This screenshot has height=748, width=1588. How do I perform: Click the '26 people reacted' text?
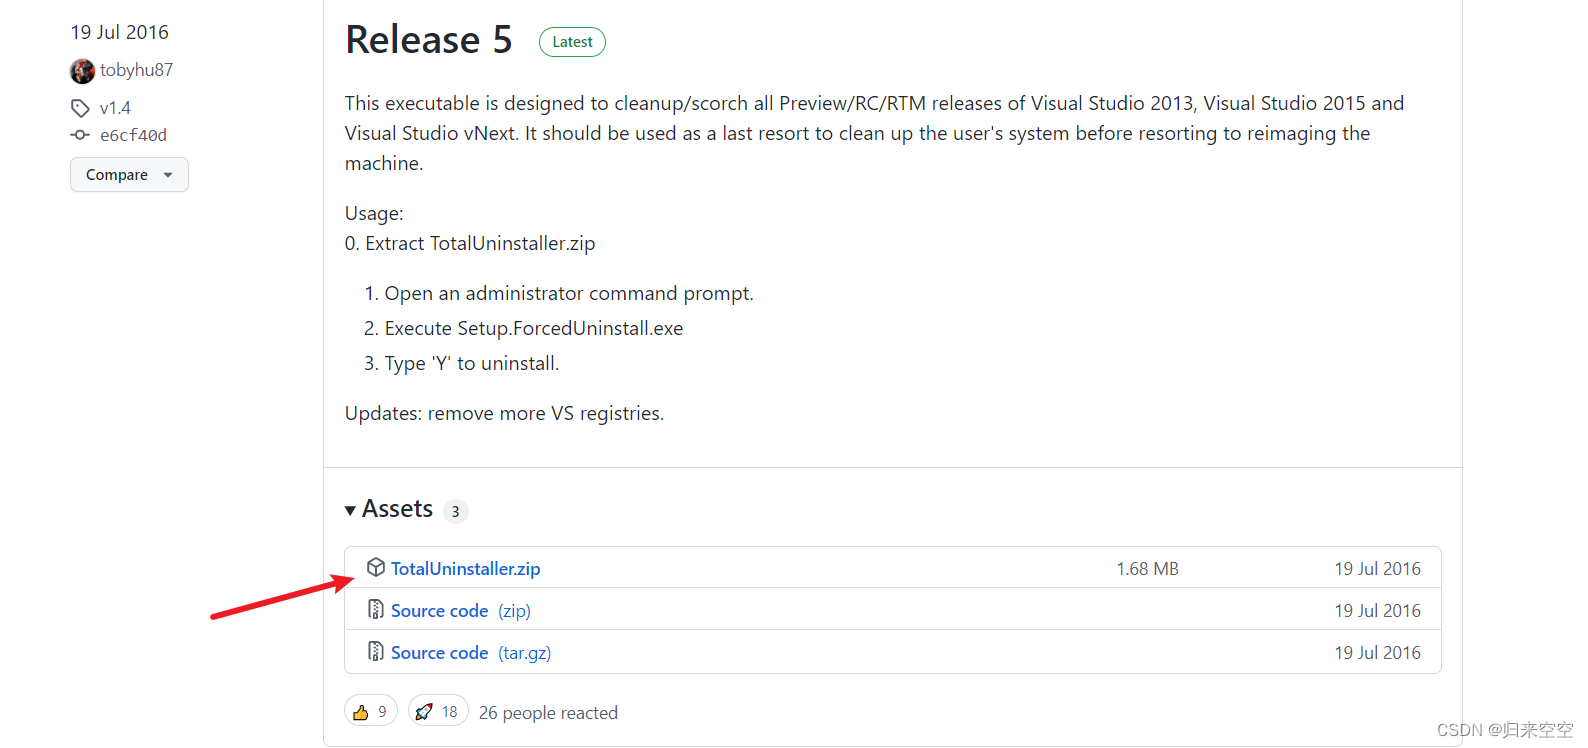548,712
